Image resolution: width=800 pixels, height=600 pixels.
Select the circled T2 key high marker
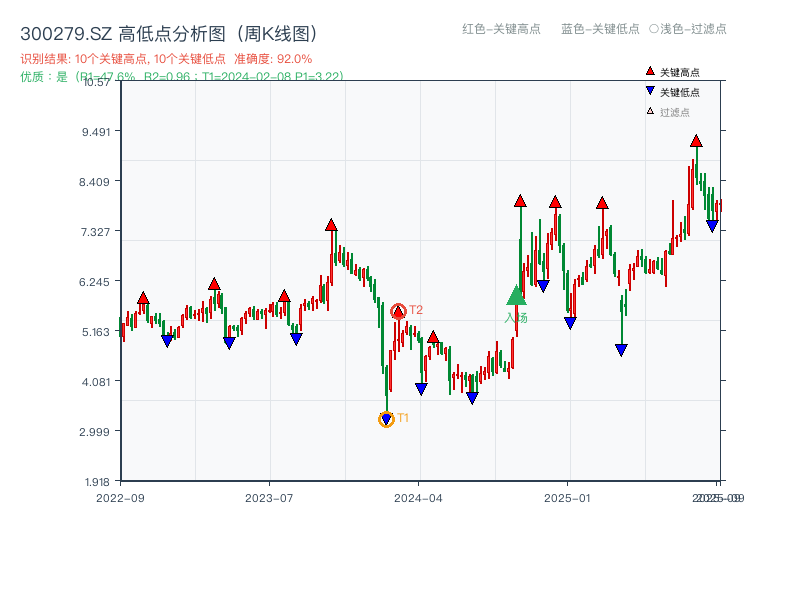click(x=398, y=311)
